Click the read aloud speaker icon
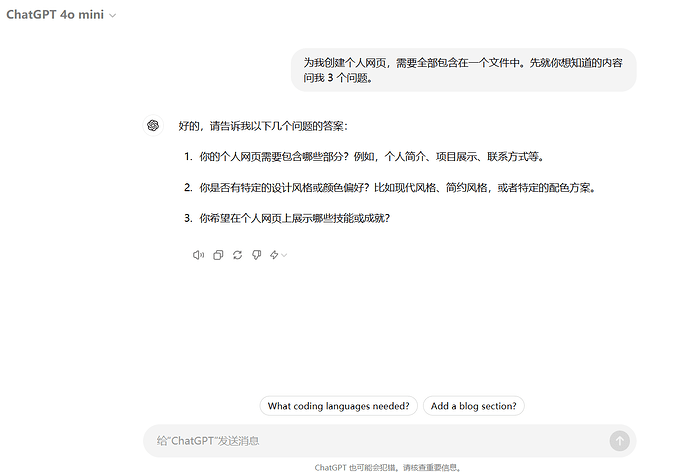690x472 pixels. 198,255
